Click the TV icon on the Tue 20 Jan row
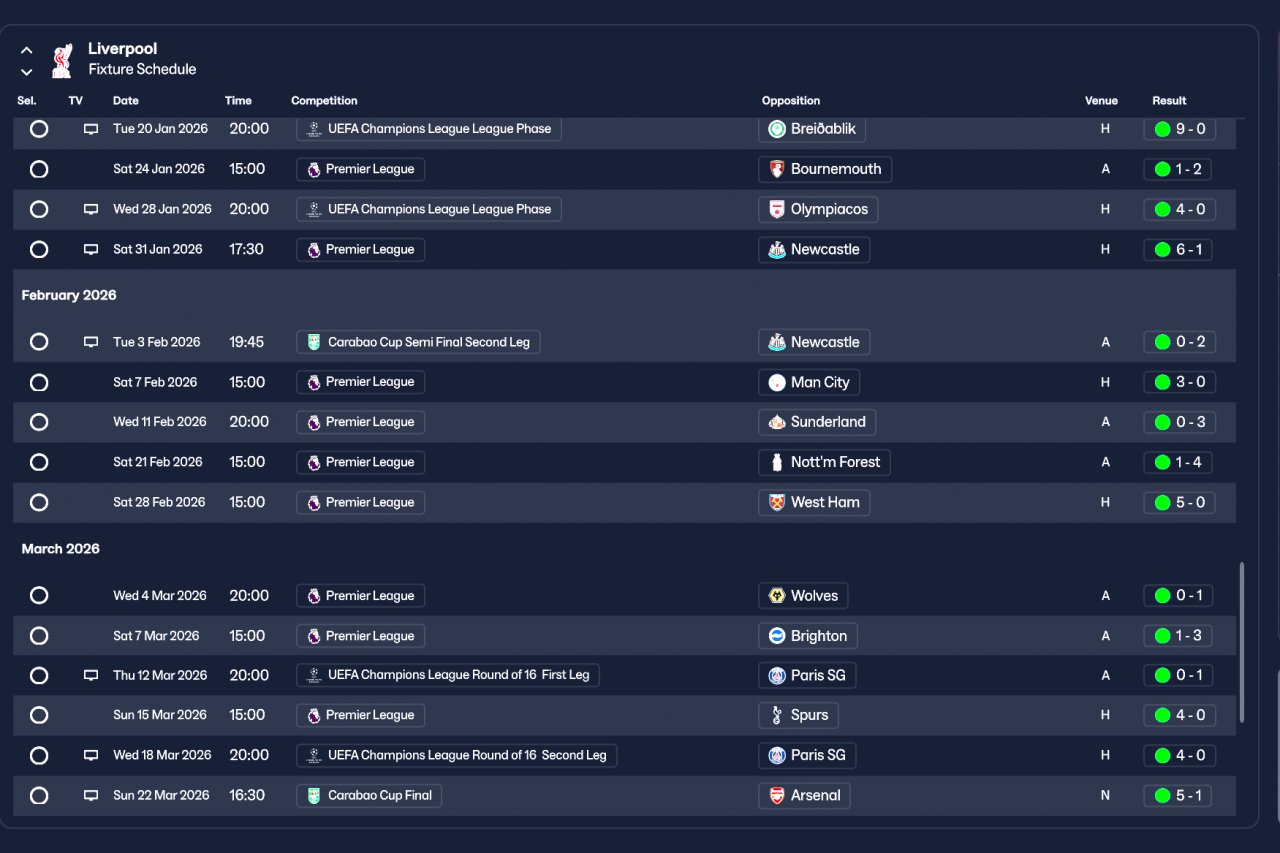1280x853 pixels. 91,129
